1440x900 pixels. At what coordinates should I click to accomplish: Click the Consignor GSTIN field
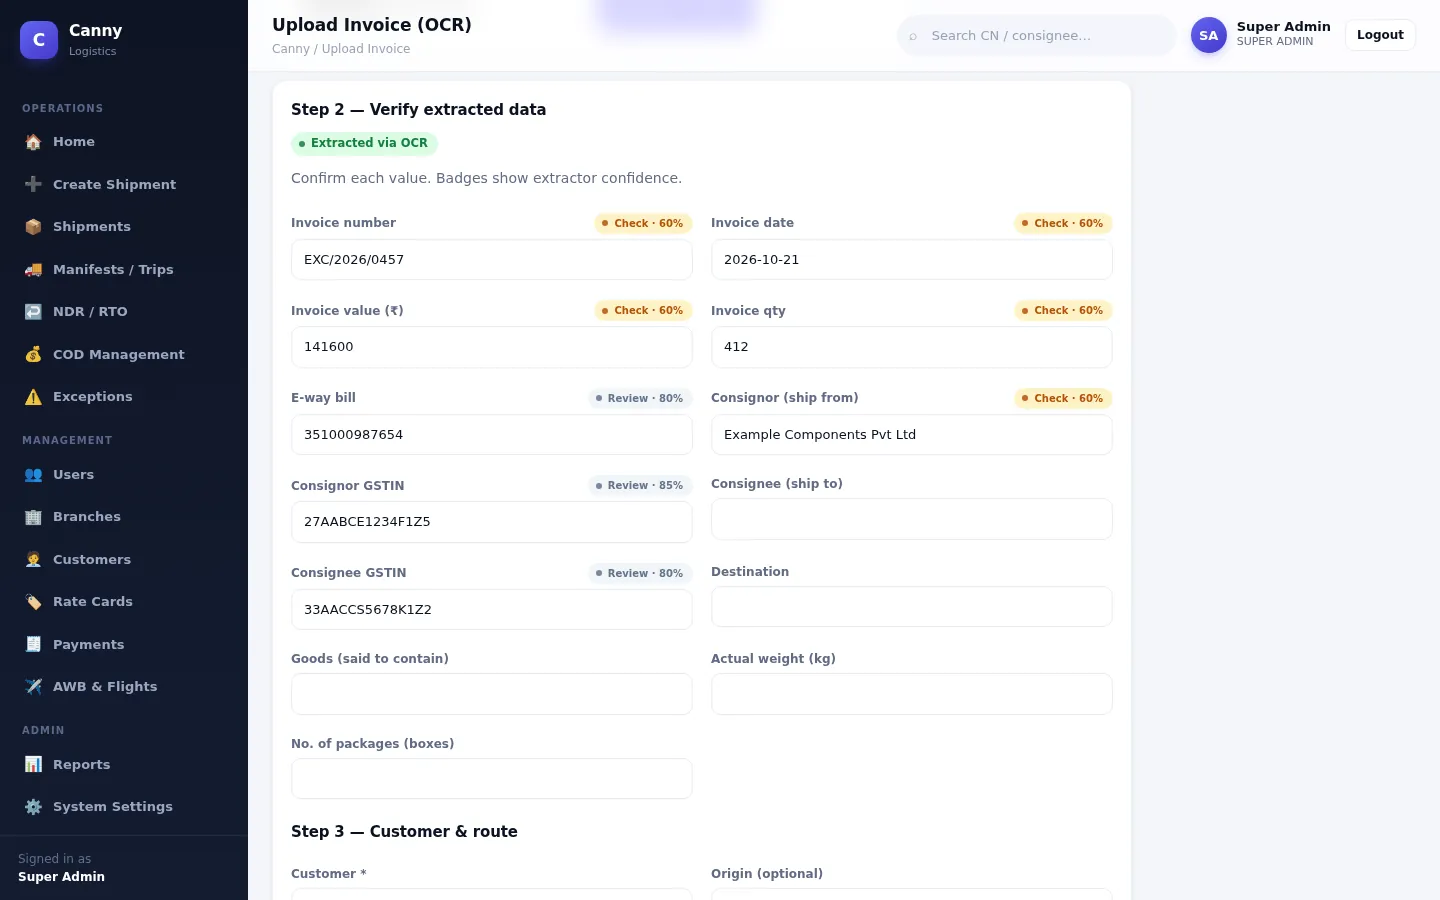click(492, 522)
